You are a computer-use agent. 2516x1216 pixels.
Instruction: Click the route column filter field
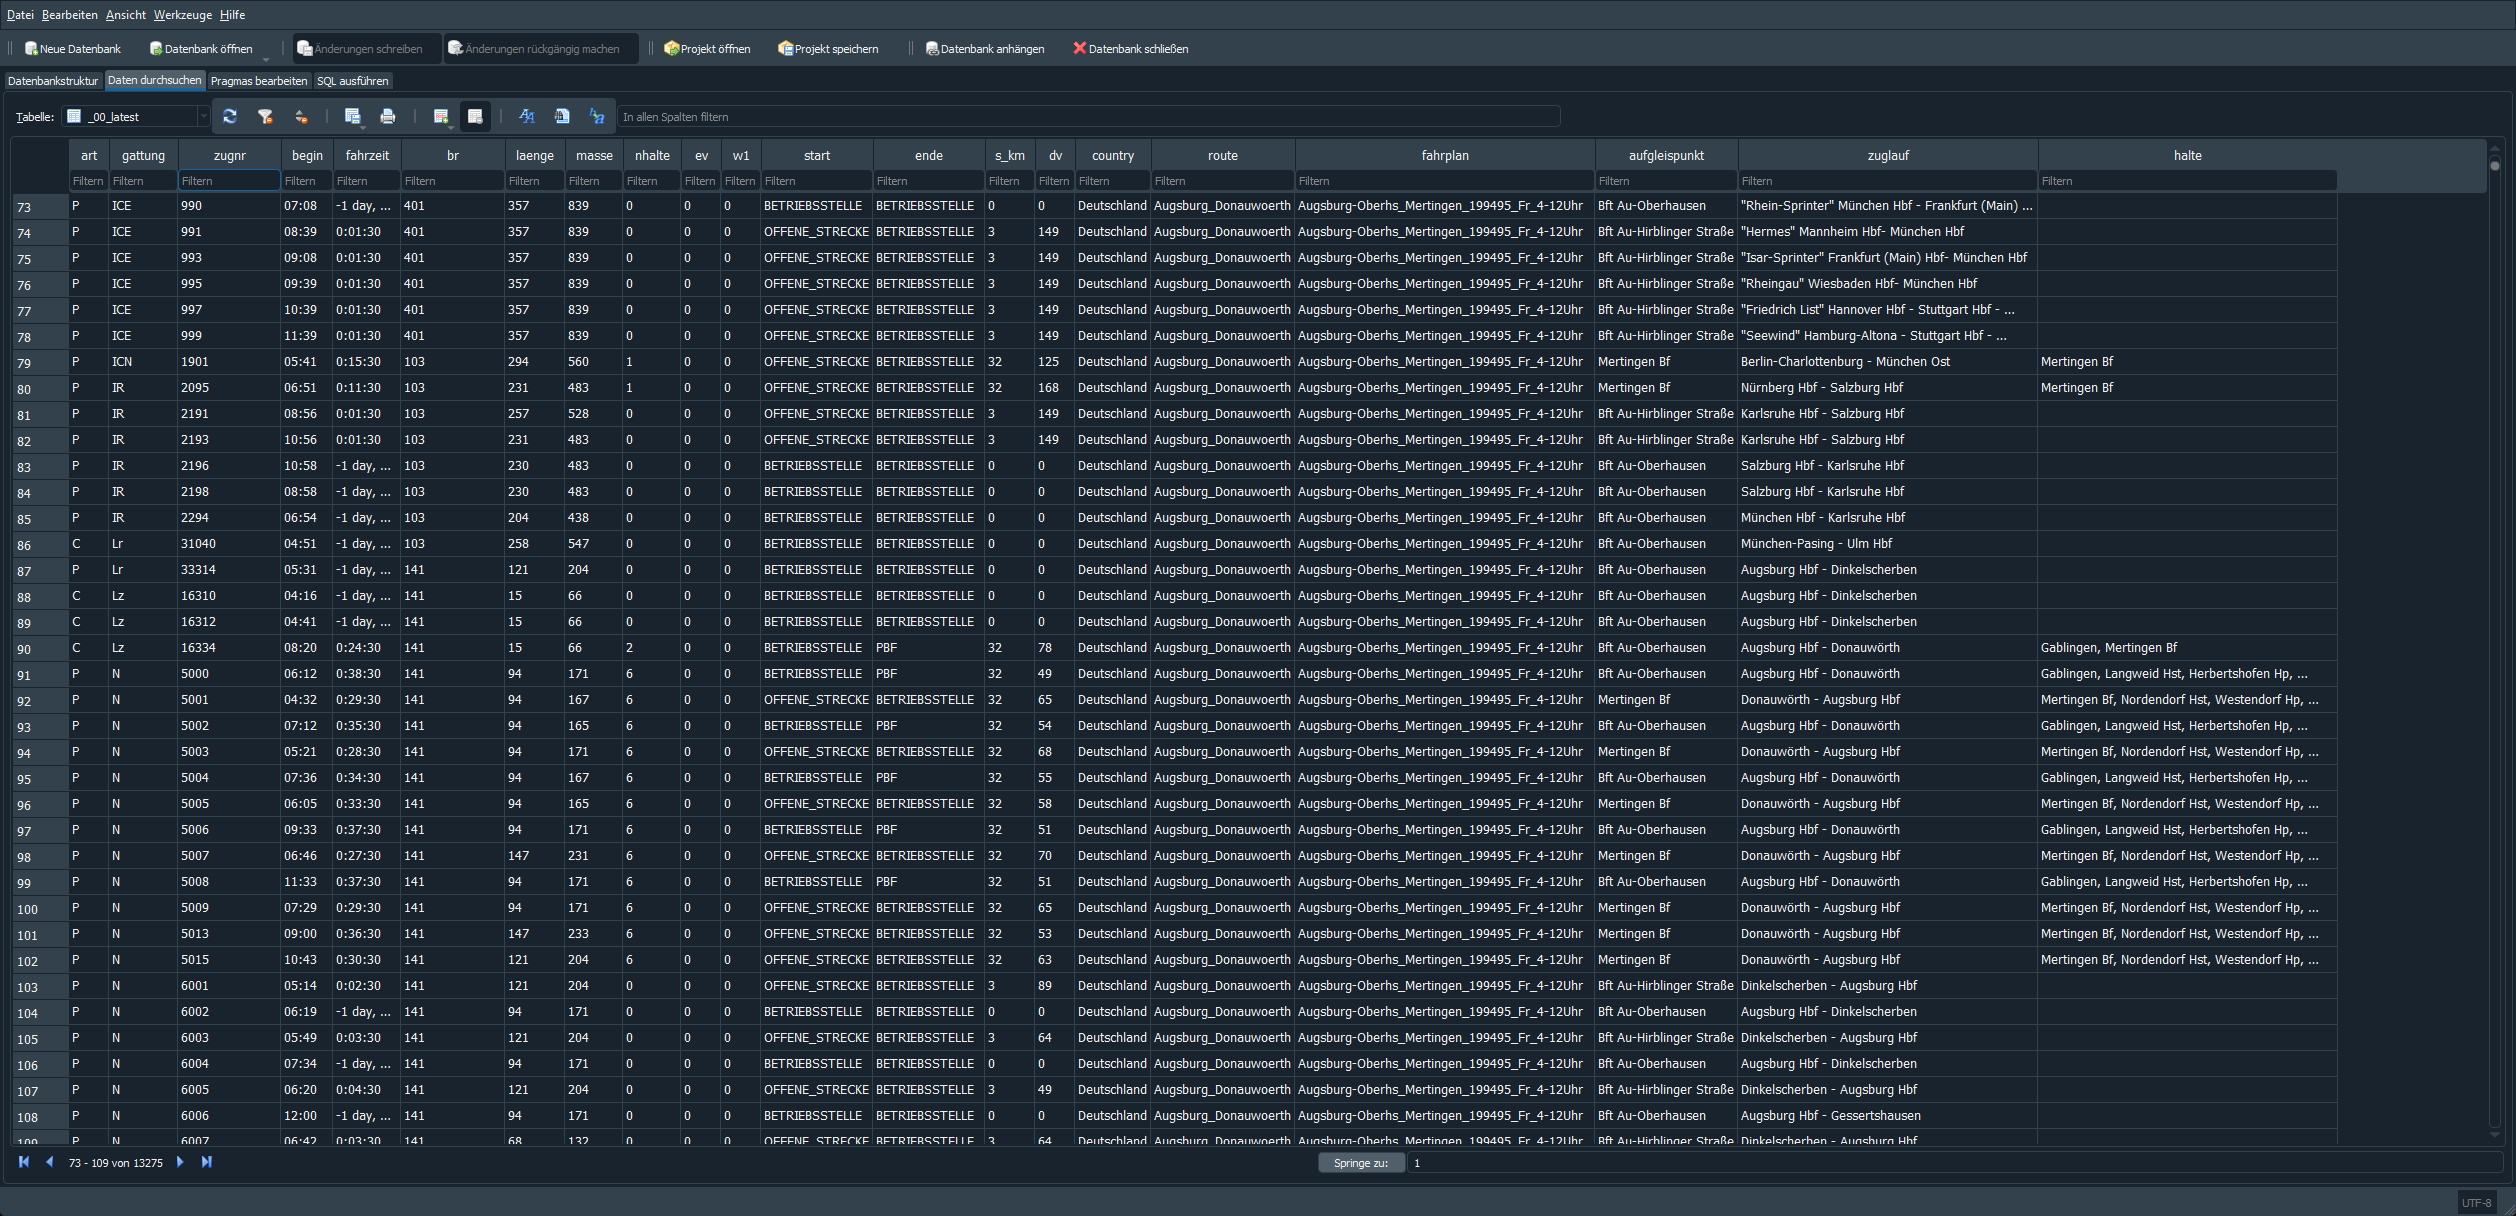coord(1223,181)
